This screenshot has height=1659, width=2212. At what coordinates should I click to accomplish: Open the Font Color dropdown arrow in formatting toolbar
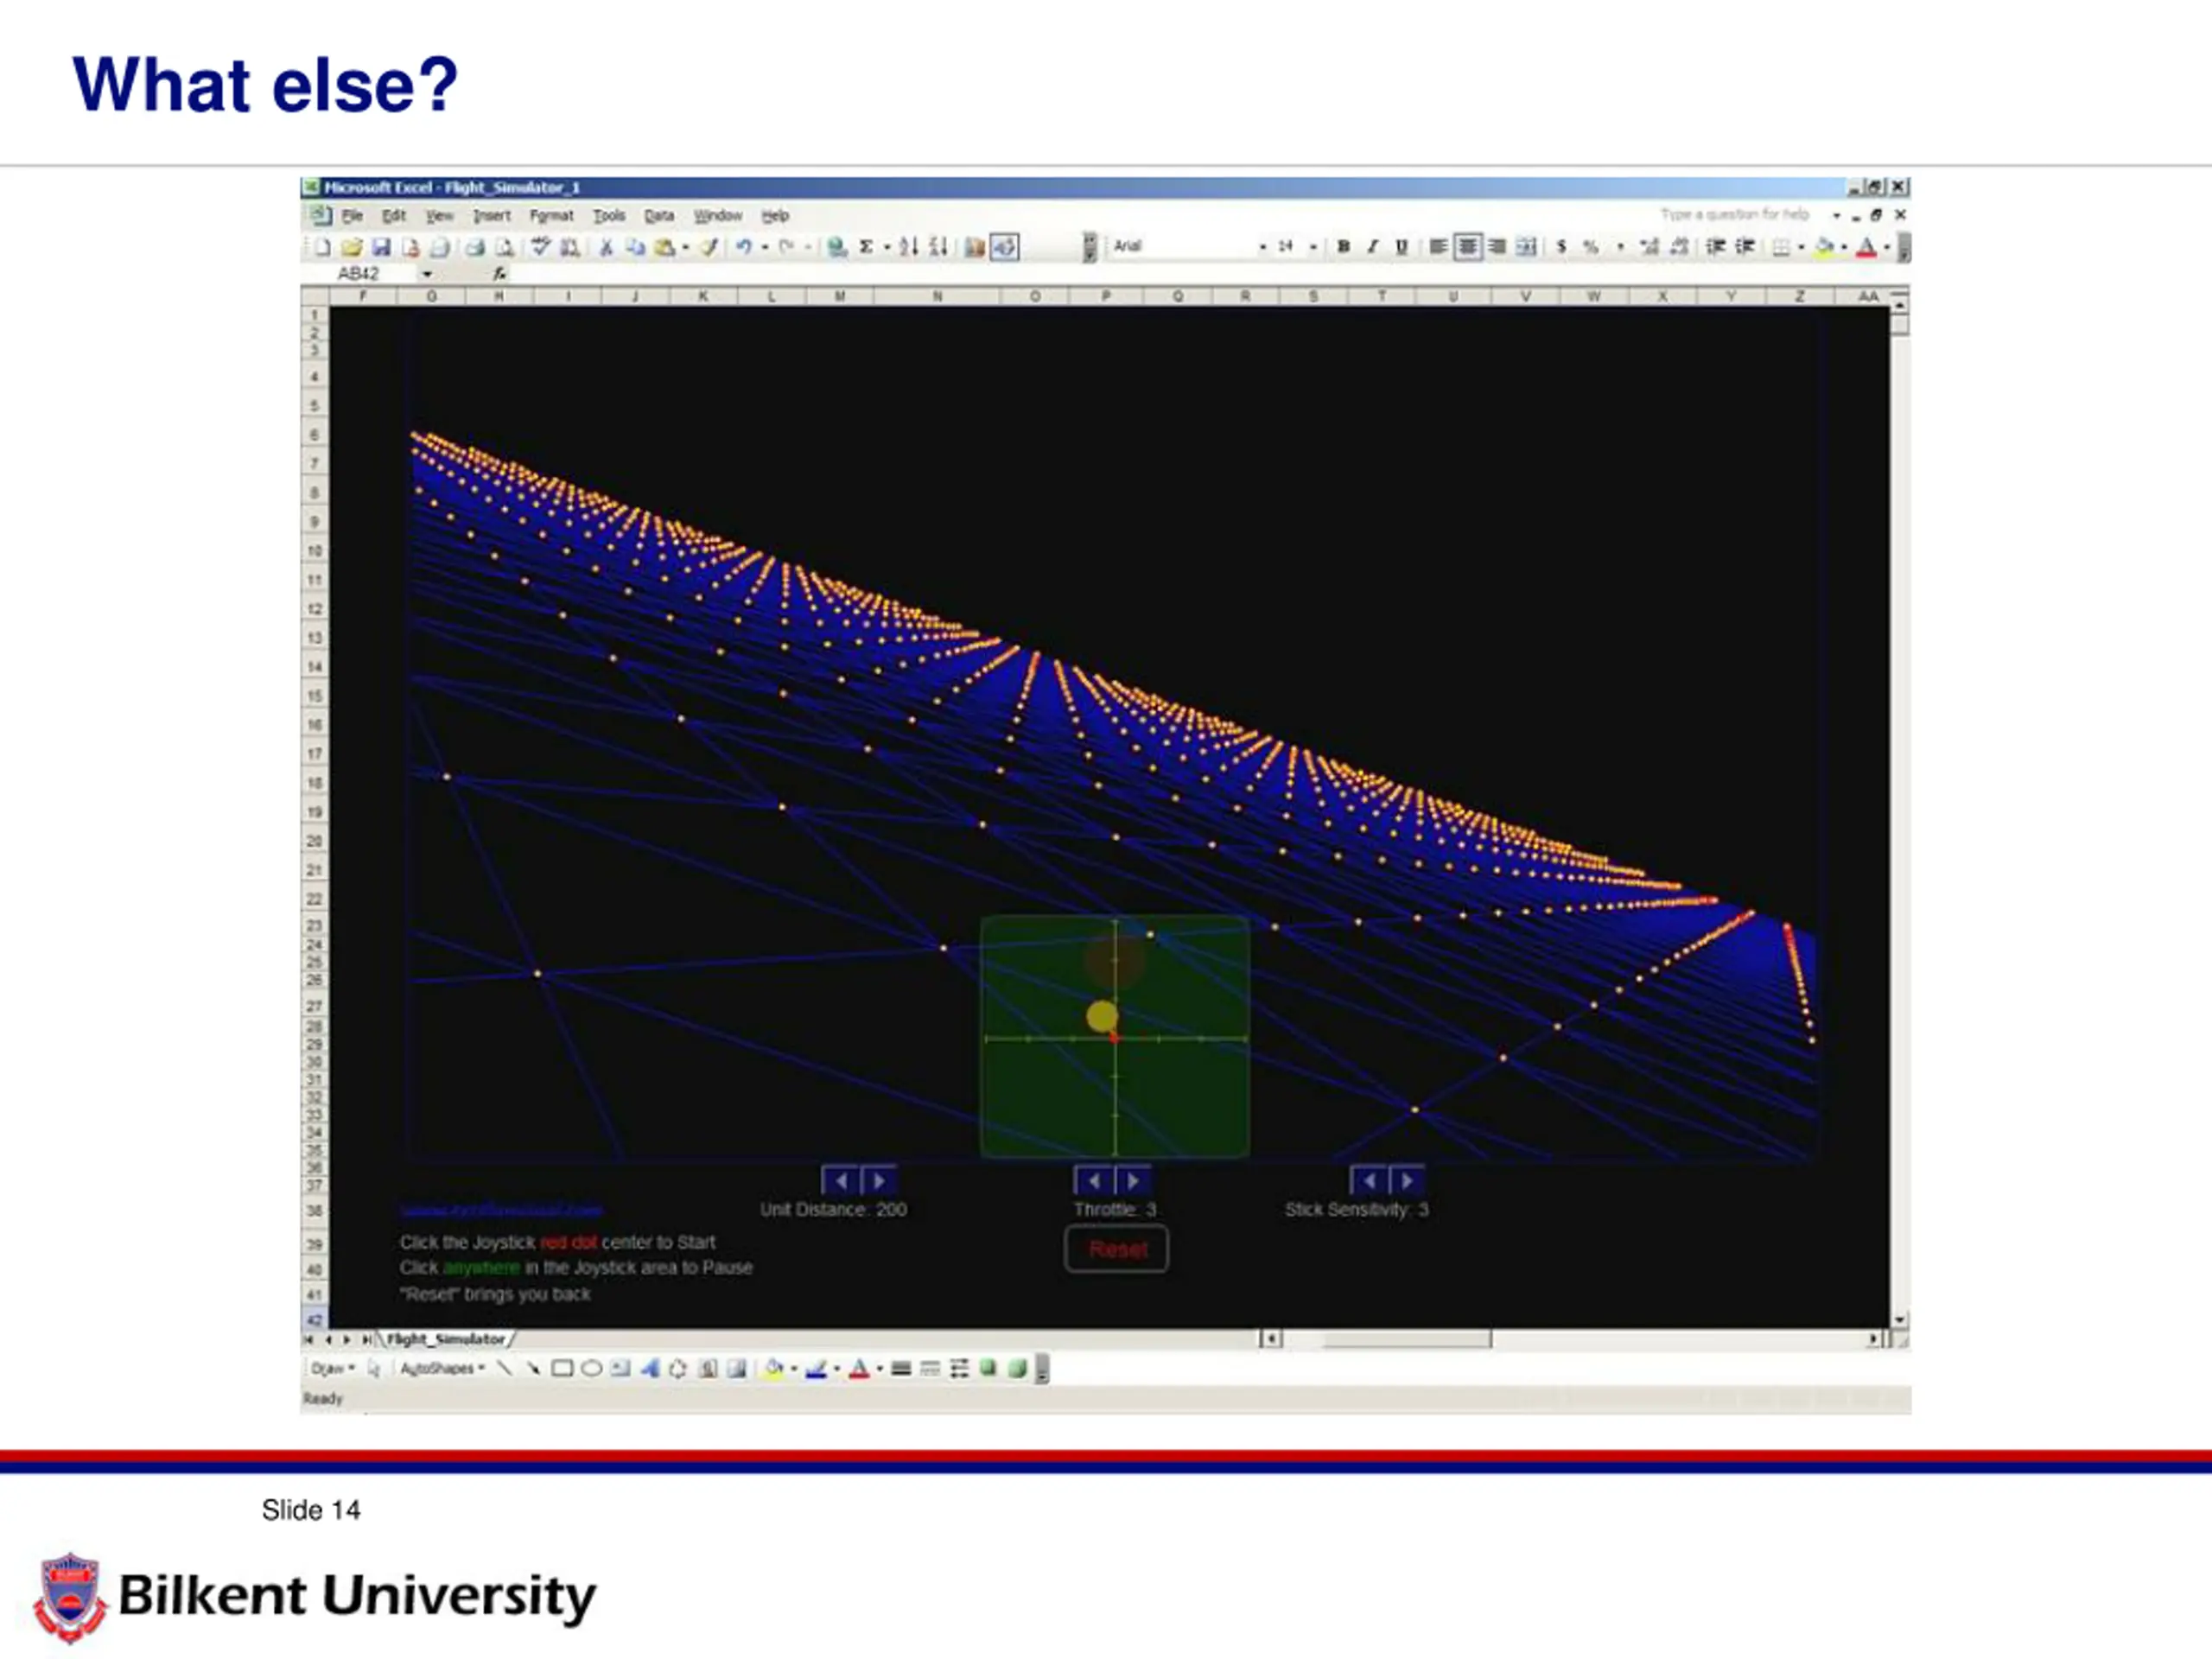[x=1886, y=247]
